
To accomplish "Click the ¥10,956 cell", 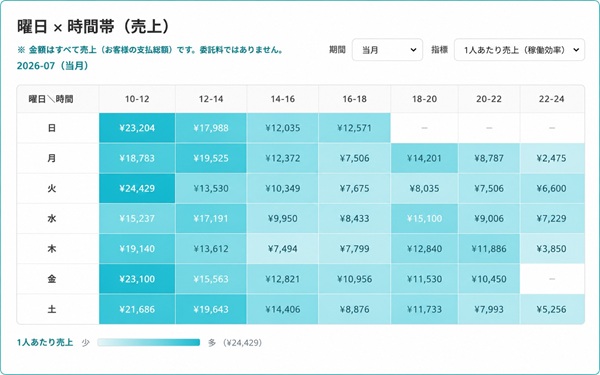I will click(x=354, y=279).
